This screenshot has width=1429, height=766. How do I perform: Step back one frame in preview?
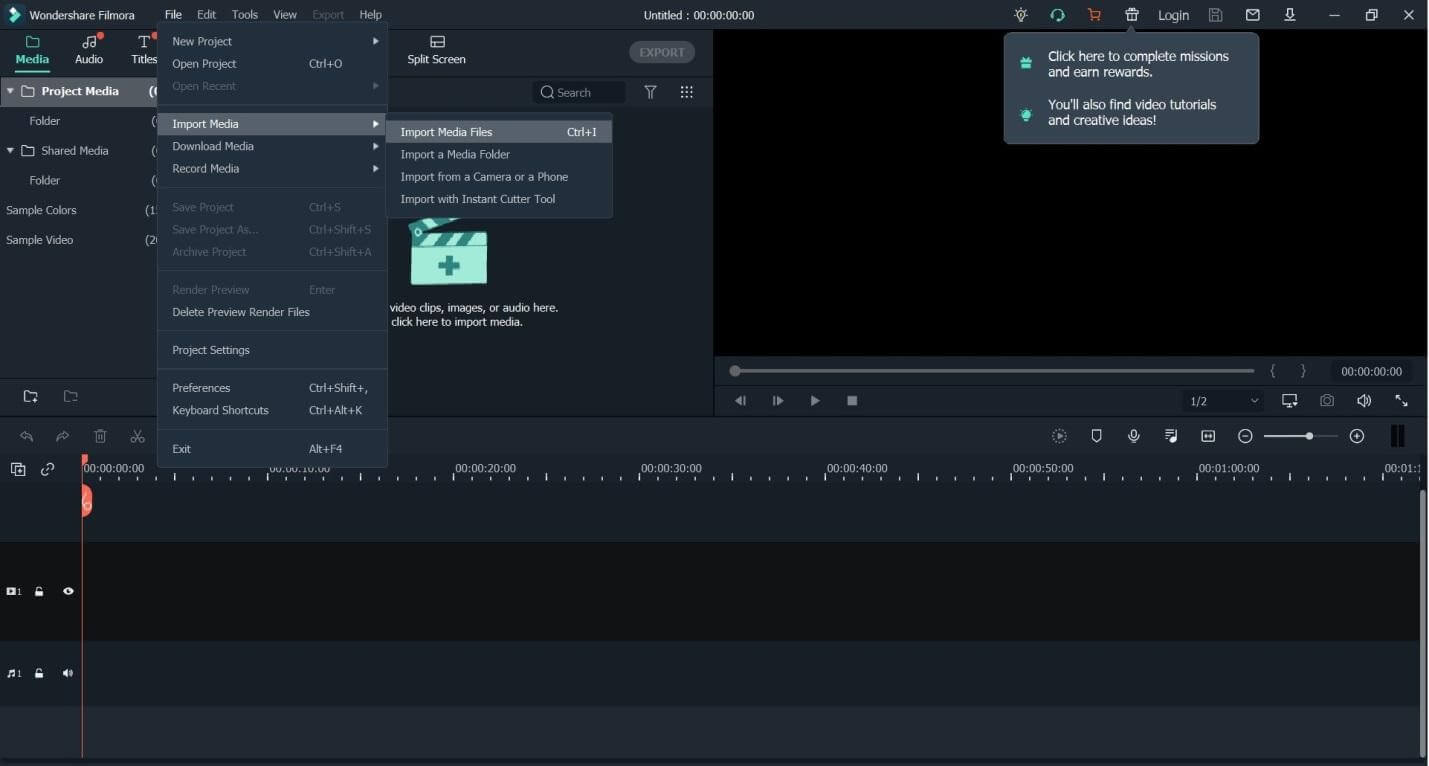tap(740, 400)
